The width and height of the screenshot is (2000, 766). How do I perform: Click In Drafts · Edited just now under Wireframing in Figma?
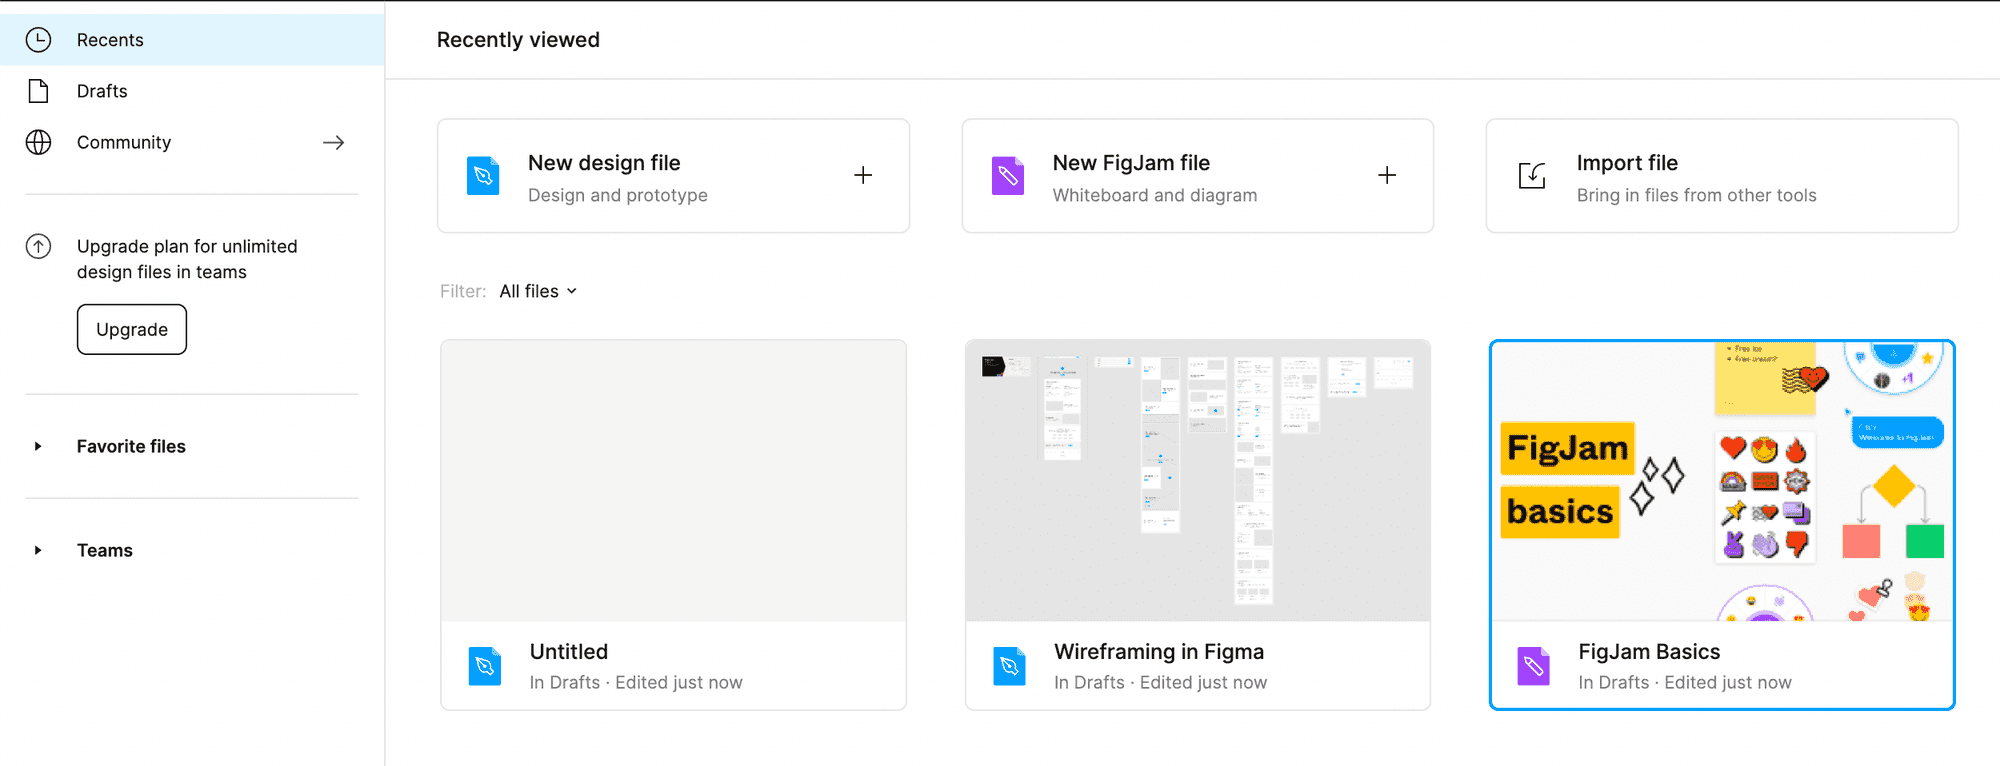(1160, 682)
